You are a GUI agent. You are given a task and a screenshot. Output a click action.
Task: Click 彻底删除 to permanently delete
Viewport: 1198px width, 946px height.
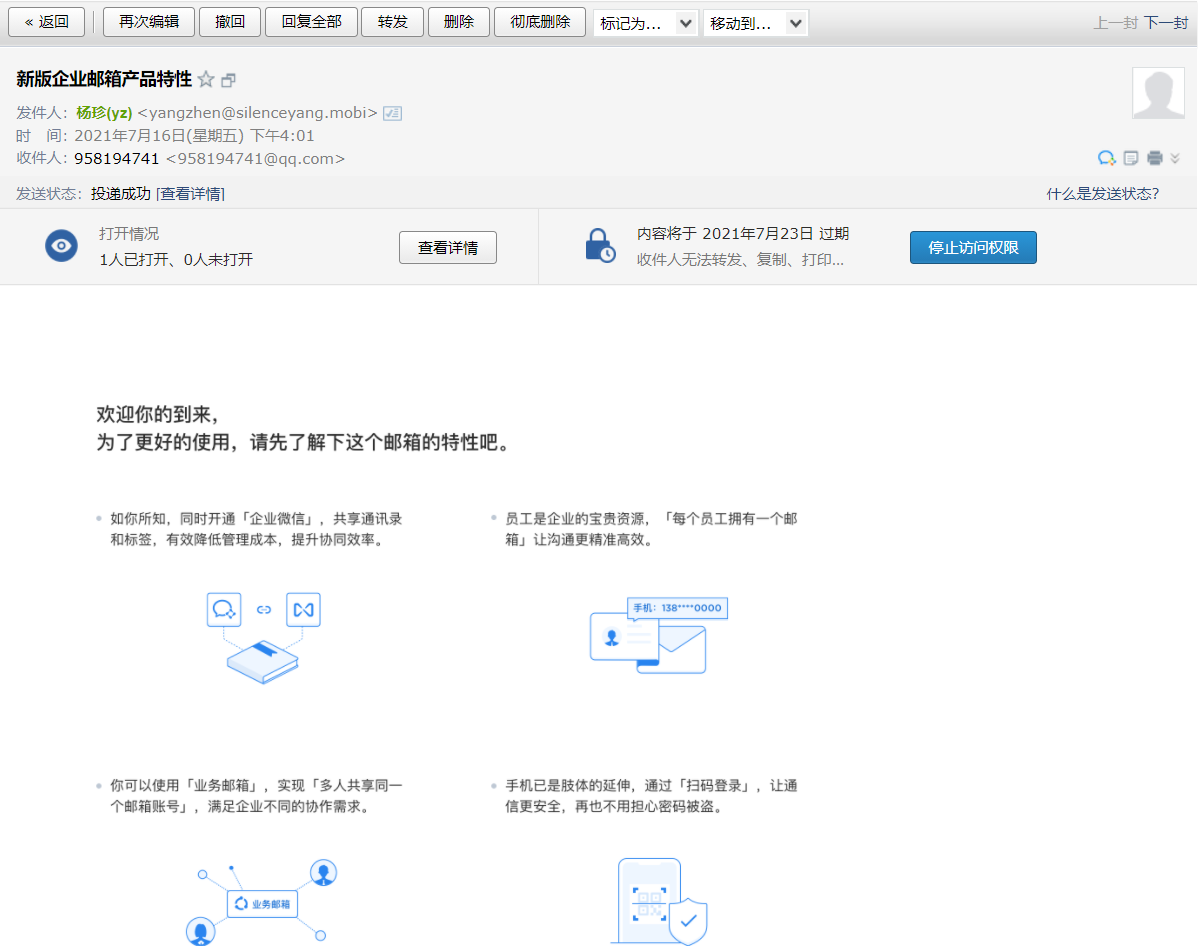[x=540, y=22]
